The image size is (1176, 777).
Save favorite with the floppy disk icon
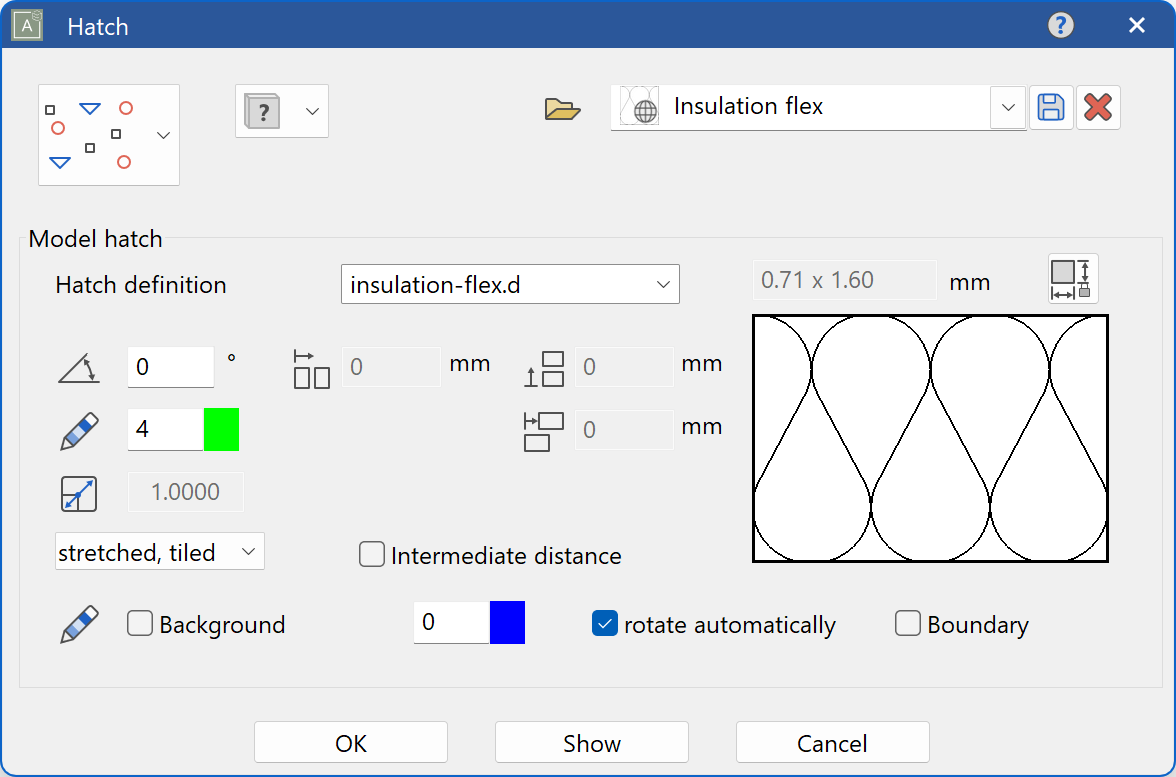click(1051, 108)
